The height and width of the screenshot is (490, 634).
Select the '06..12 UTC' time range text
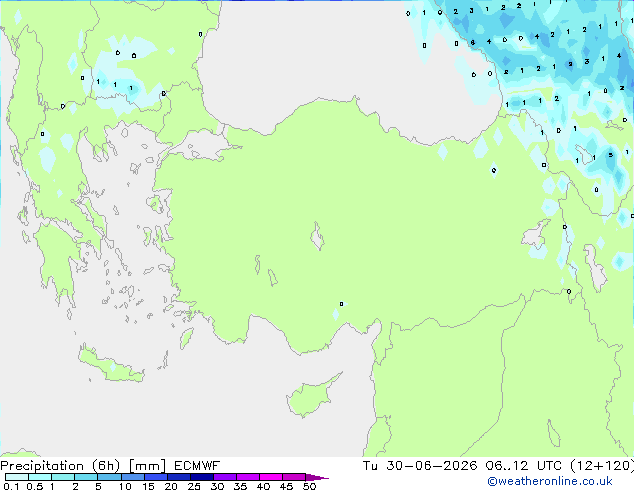[524, 466]
